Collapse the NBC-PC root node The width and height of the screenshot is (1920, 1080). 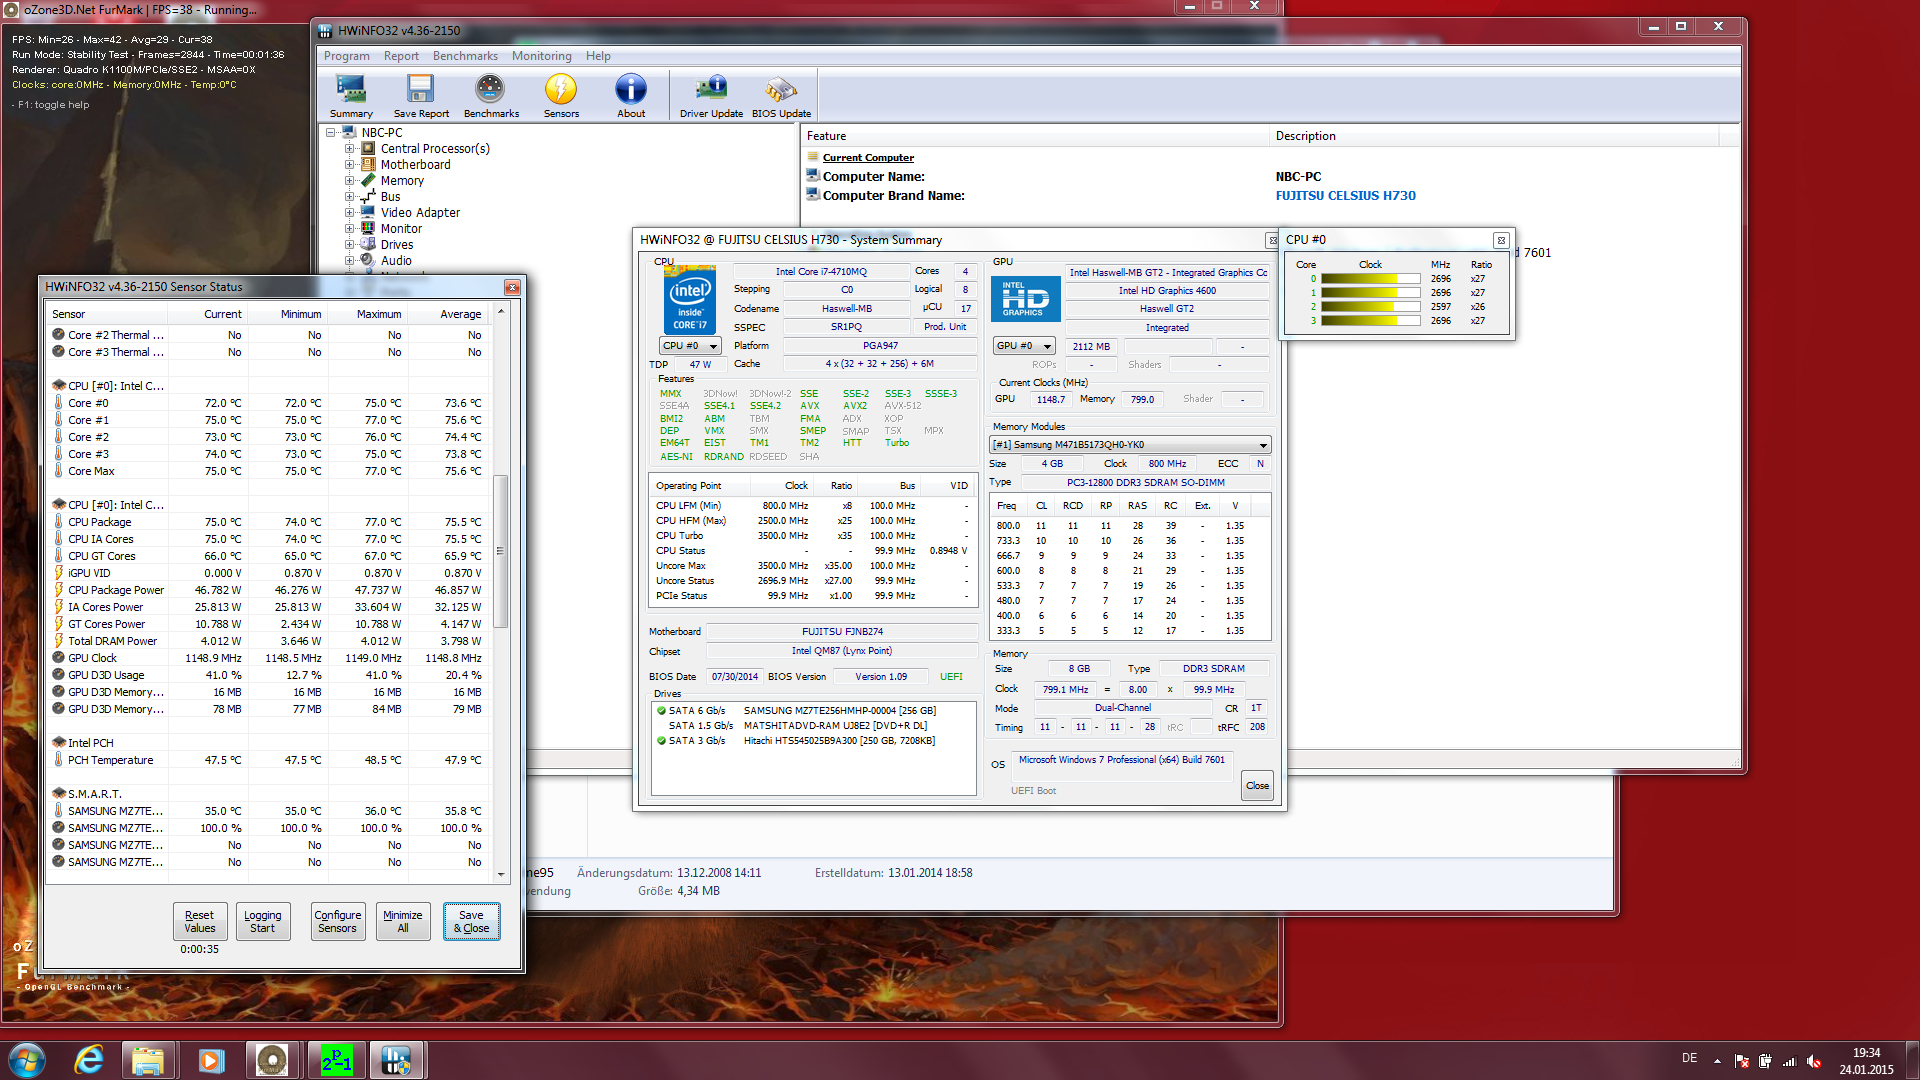(331, 132)
